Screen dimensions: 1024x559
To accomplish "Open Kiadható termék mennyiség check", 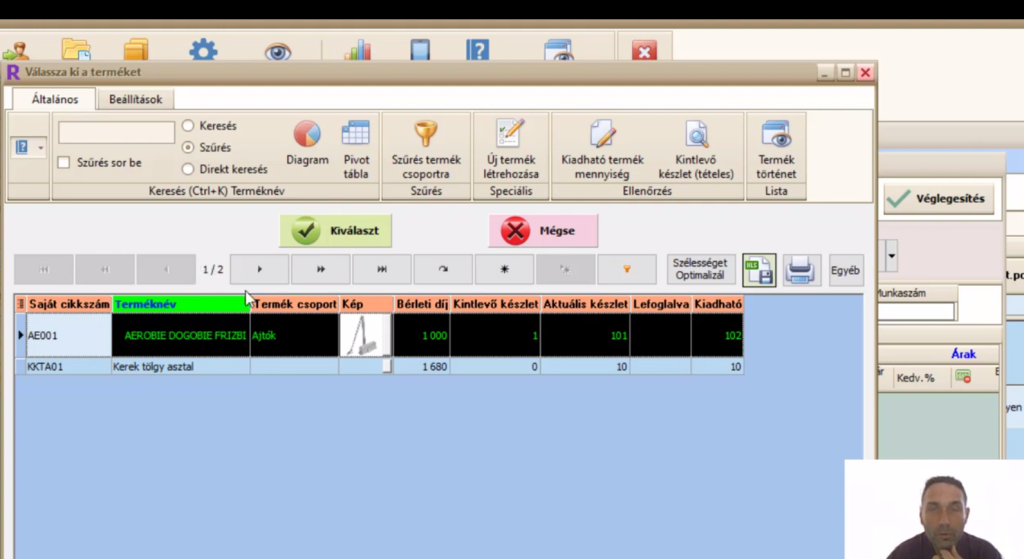I will coord(602,134).
